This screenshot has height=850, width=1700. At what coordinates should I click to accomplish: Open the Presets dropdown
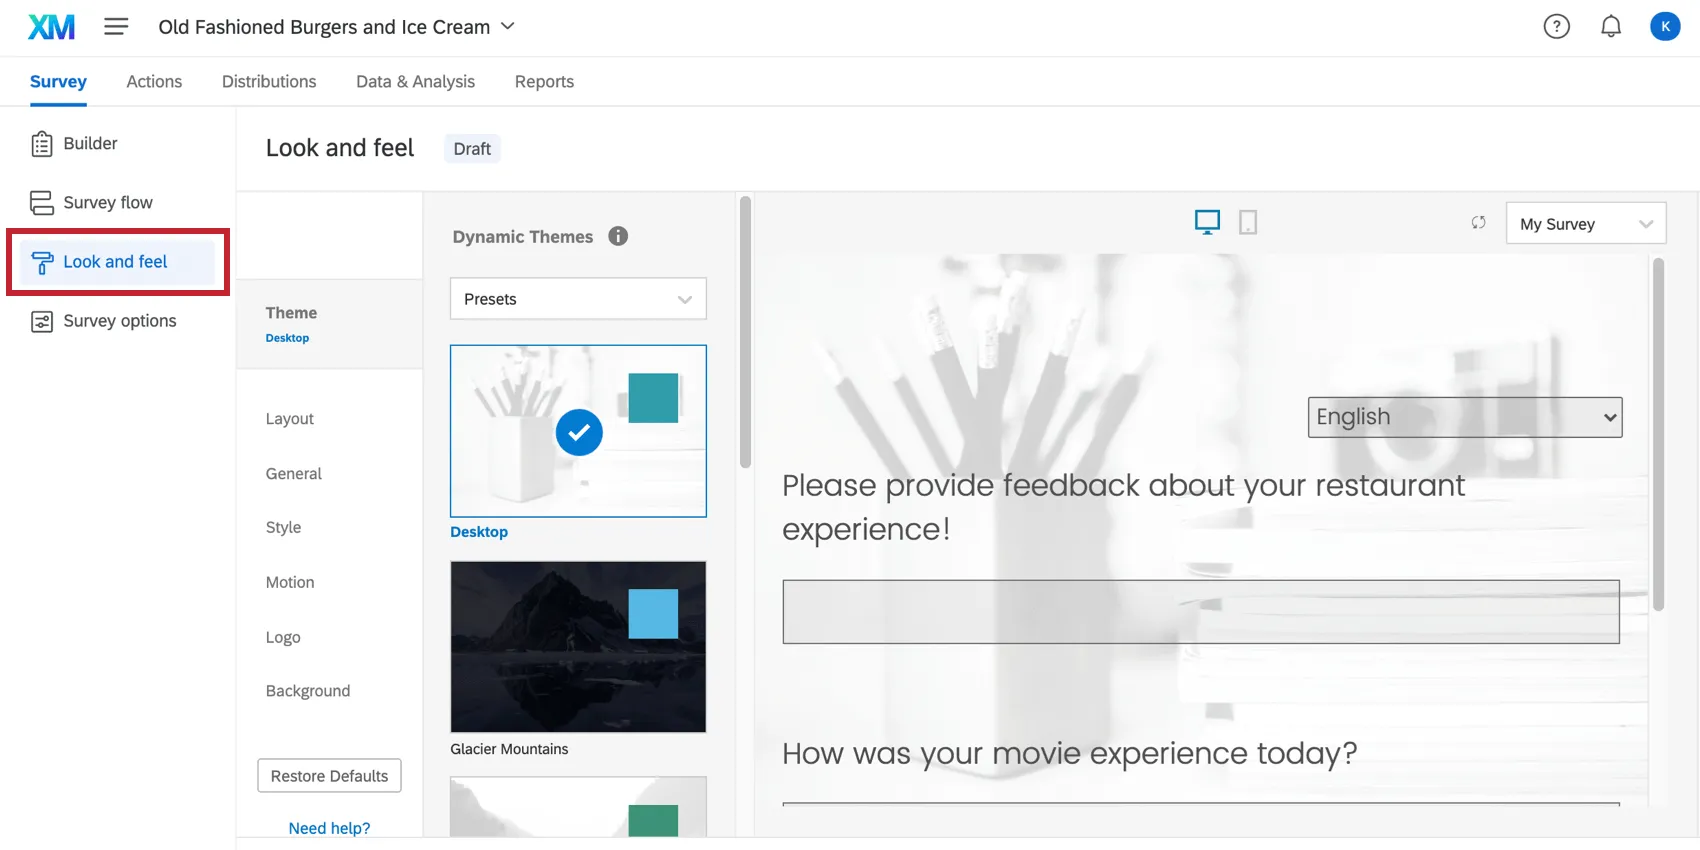click(578, 299)
